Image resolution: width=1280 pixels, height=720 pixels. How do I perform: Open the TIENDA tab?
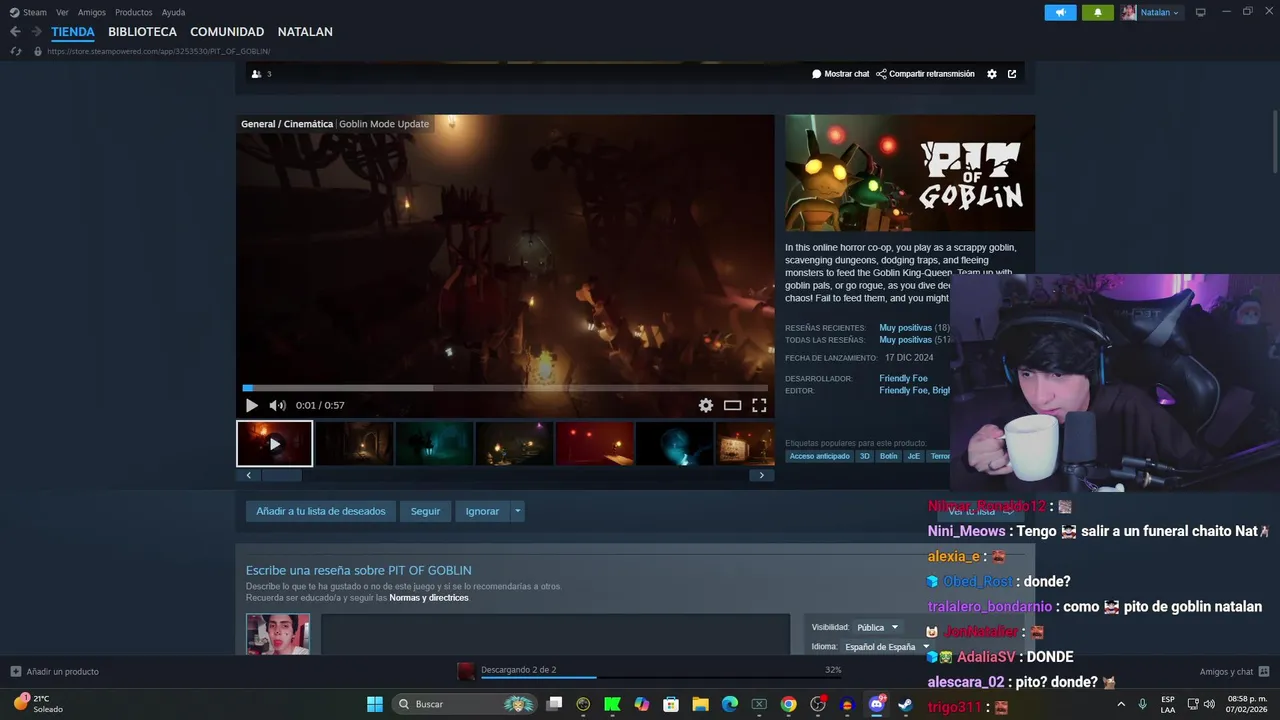pyautogui.click(x=73, y=32)
